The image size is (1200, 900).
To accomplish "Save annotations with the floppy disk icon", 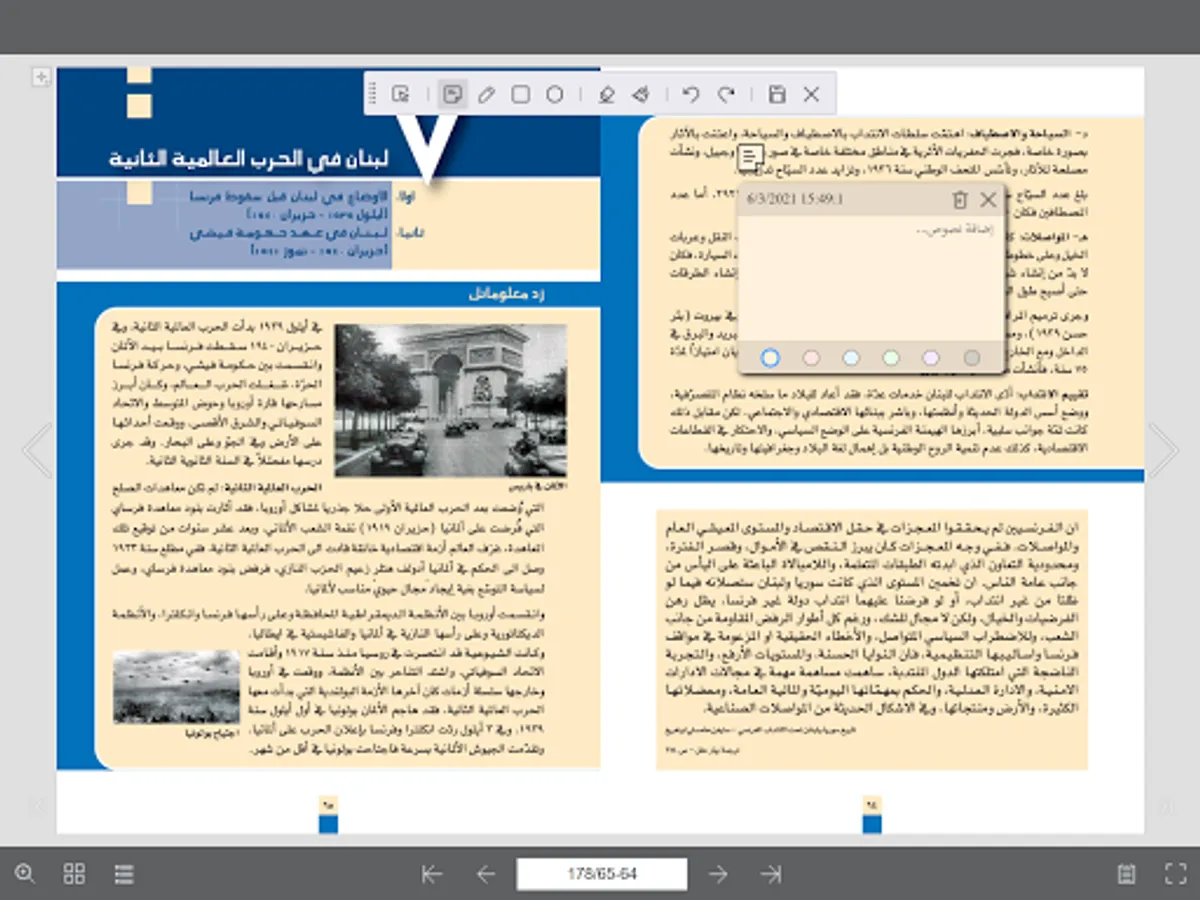I will [777, 95].
